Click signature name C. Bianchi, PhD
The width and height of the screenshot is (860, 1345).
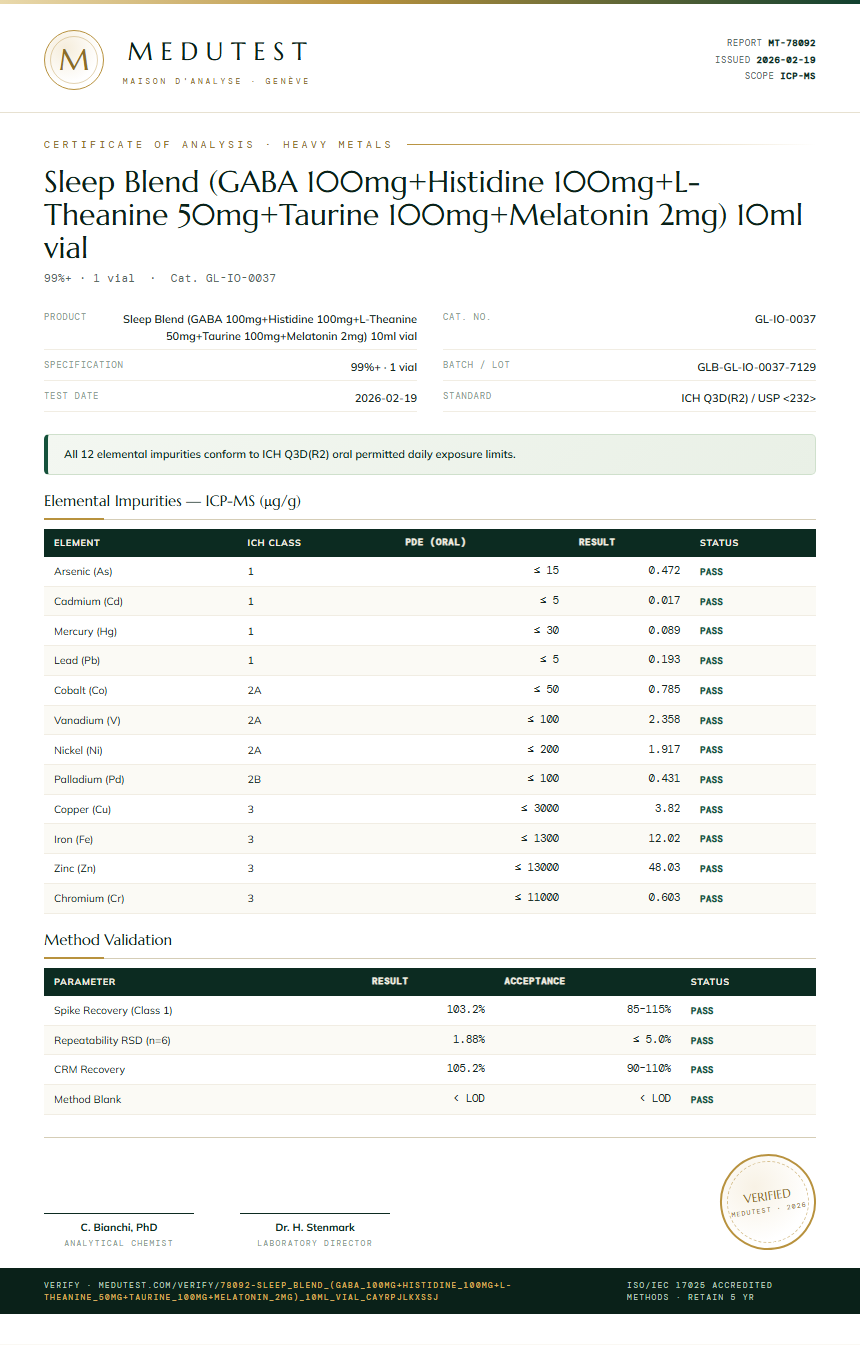pos(119,1227)
